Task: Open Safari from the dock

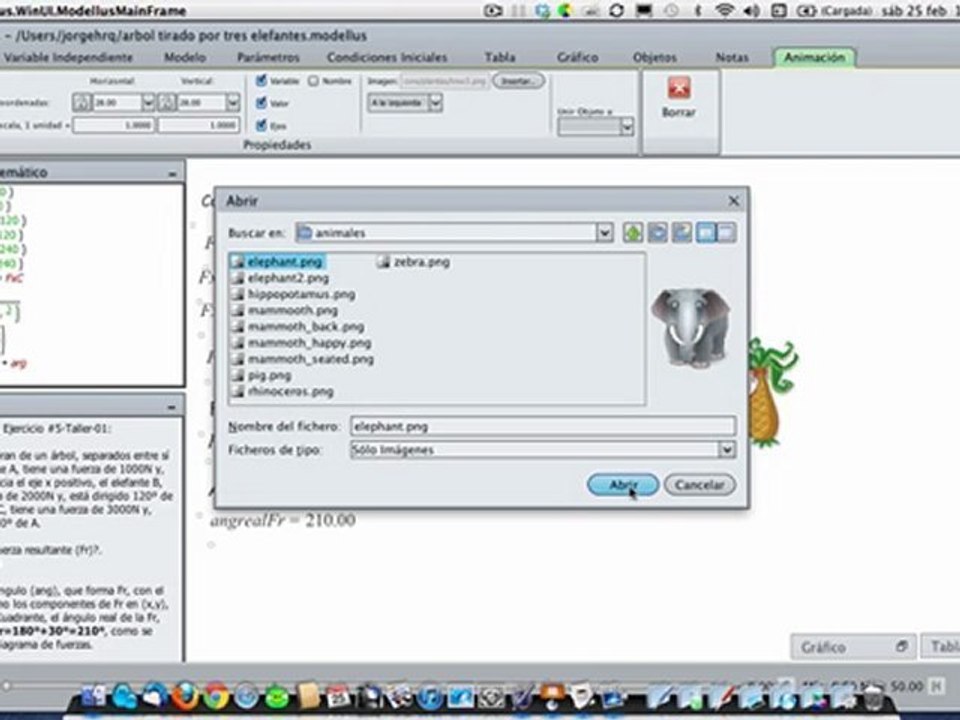Action: pos(246,697)
